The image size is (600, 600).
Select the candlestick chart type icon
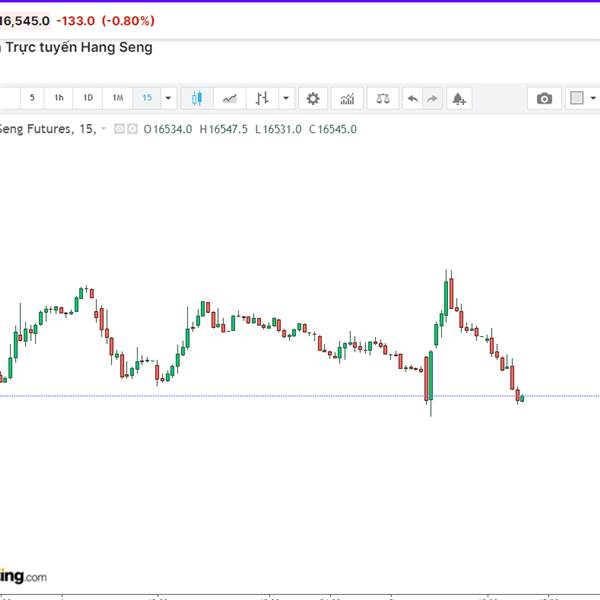197,98
